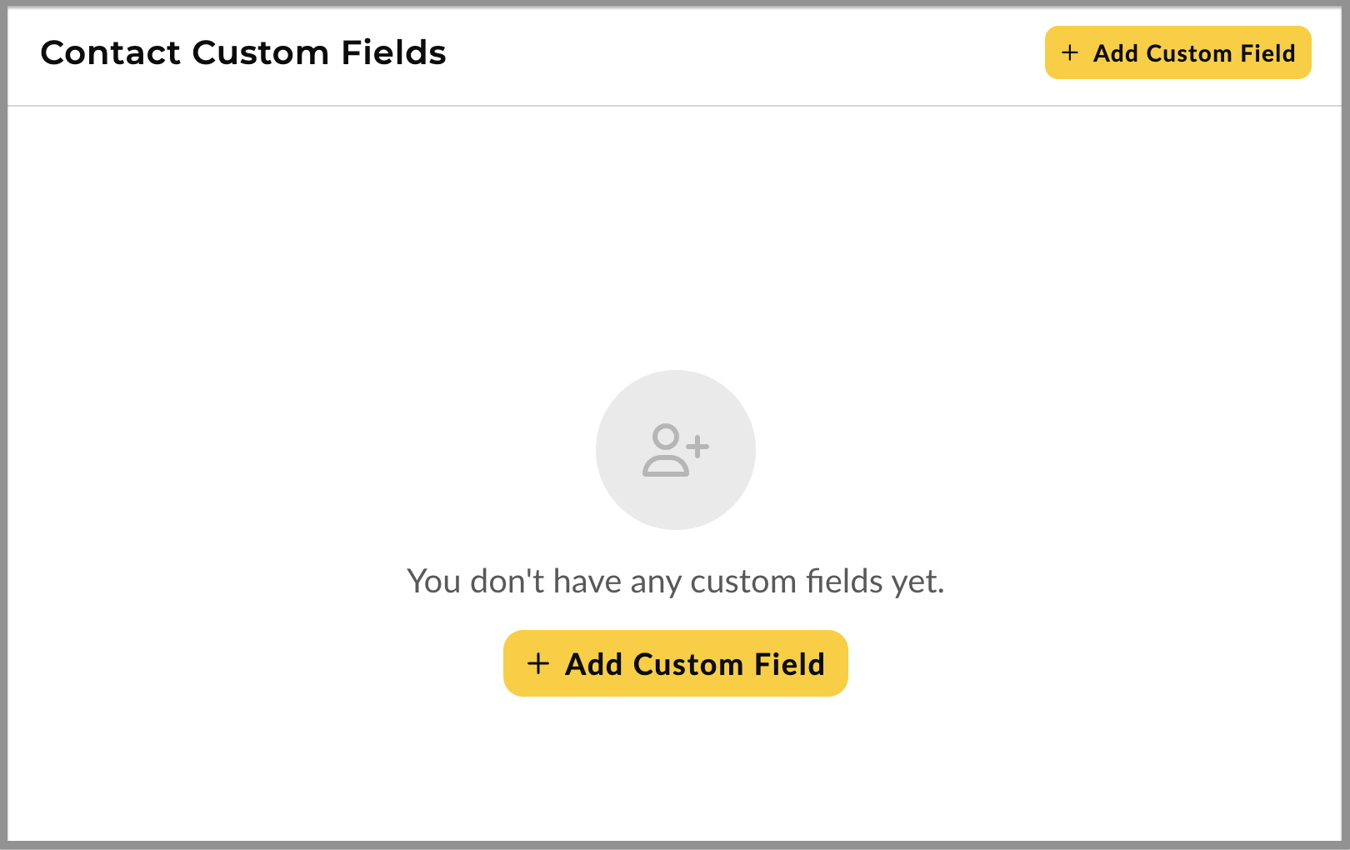Click 'You don't have any custom fields yet'
Image resolution: width=1350 pixels, height=850 pixels.
[x=676, y=580]
